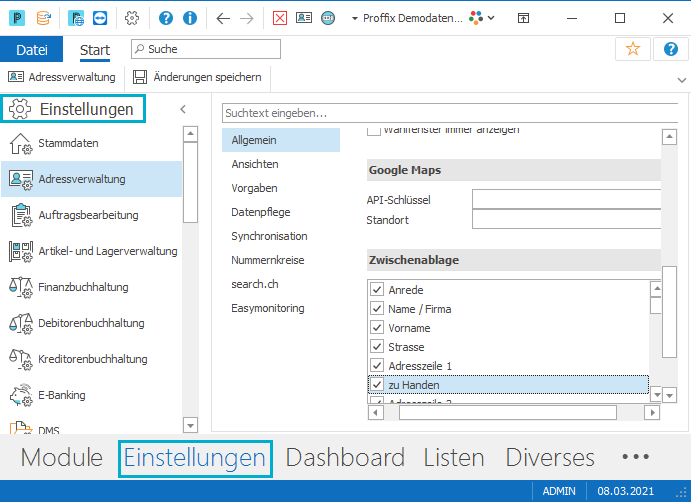Click the blue info icon in toolbar
The width and height of the screenshot is (691, 502).
point(190,18)
